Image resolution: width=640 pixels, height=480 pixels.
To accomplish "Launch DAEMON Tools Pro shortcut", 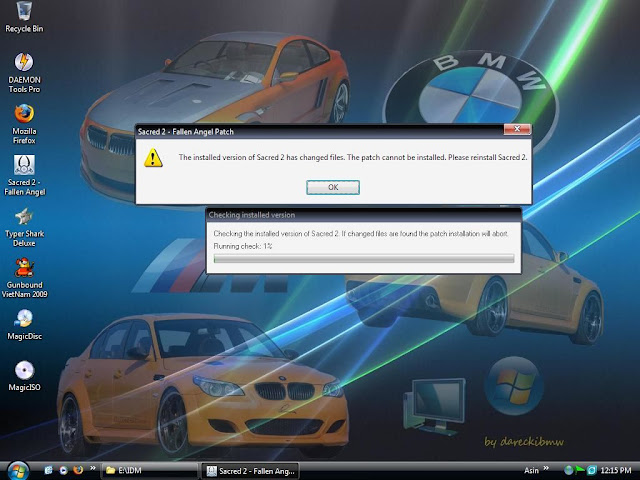I will (24, 73).
